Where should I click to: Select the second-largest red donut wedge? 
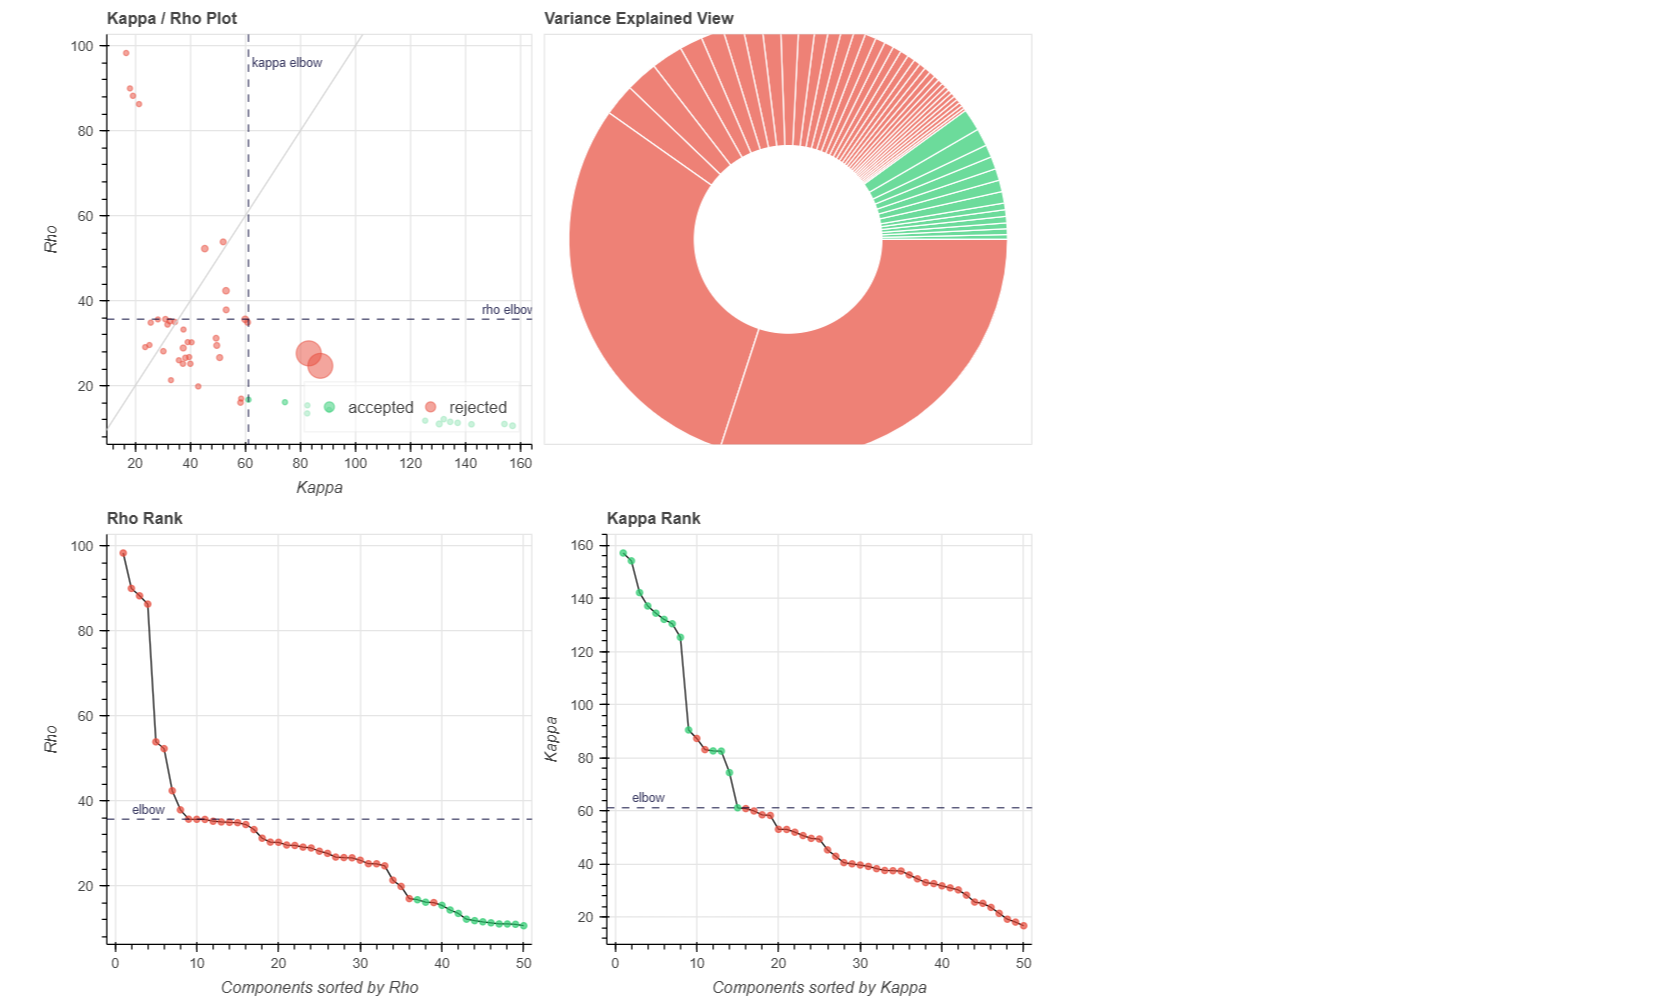pyautogui.click(x=640, y=290)
